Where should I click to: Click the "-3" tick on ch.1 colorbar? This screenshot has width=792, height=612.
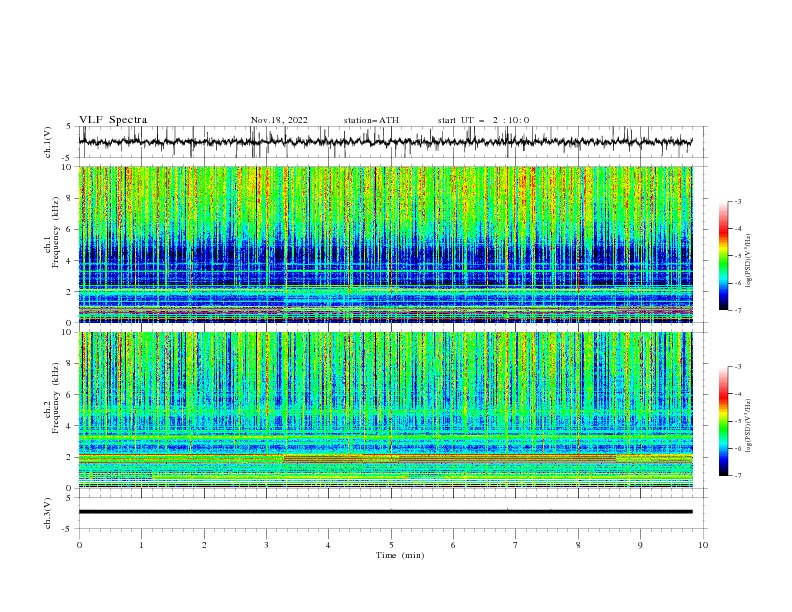737,201
